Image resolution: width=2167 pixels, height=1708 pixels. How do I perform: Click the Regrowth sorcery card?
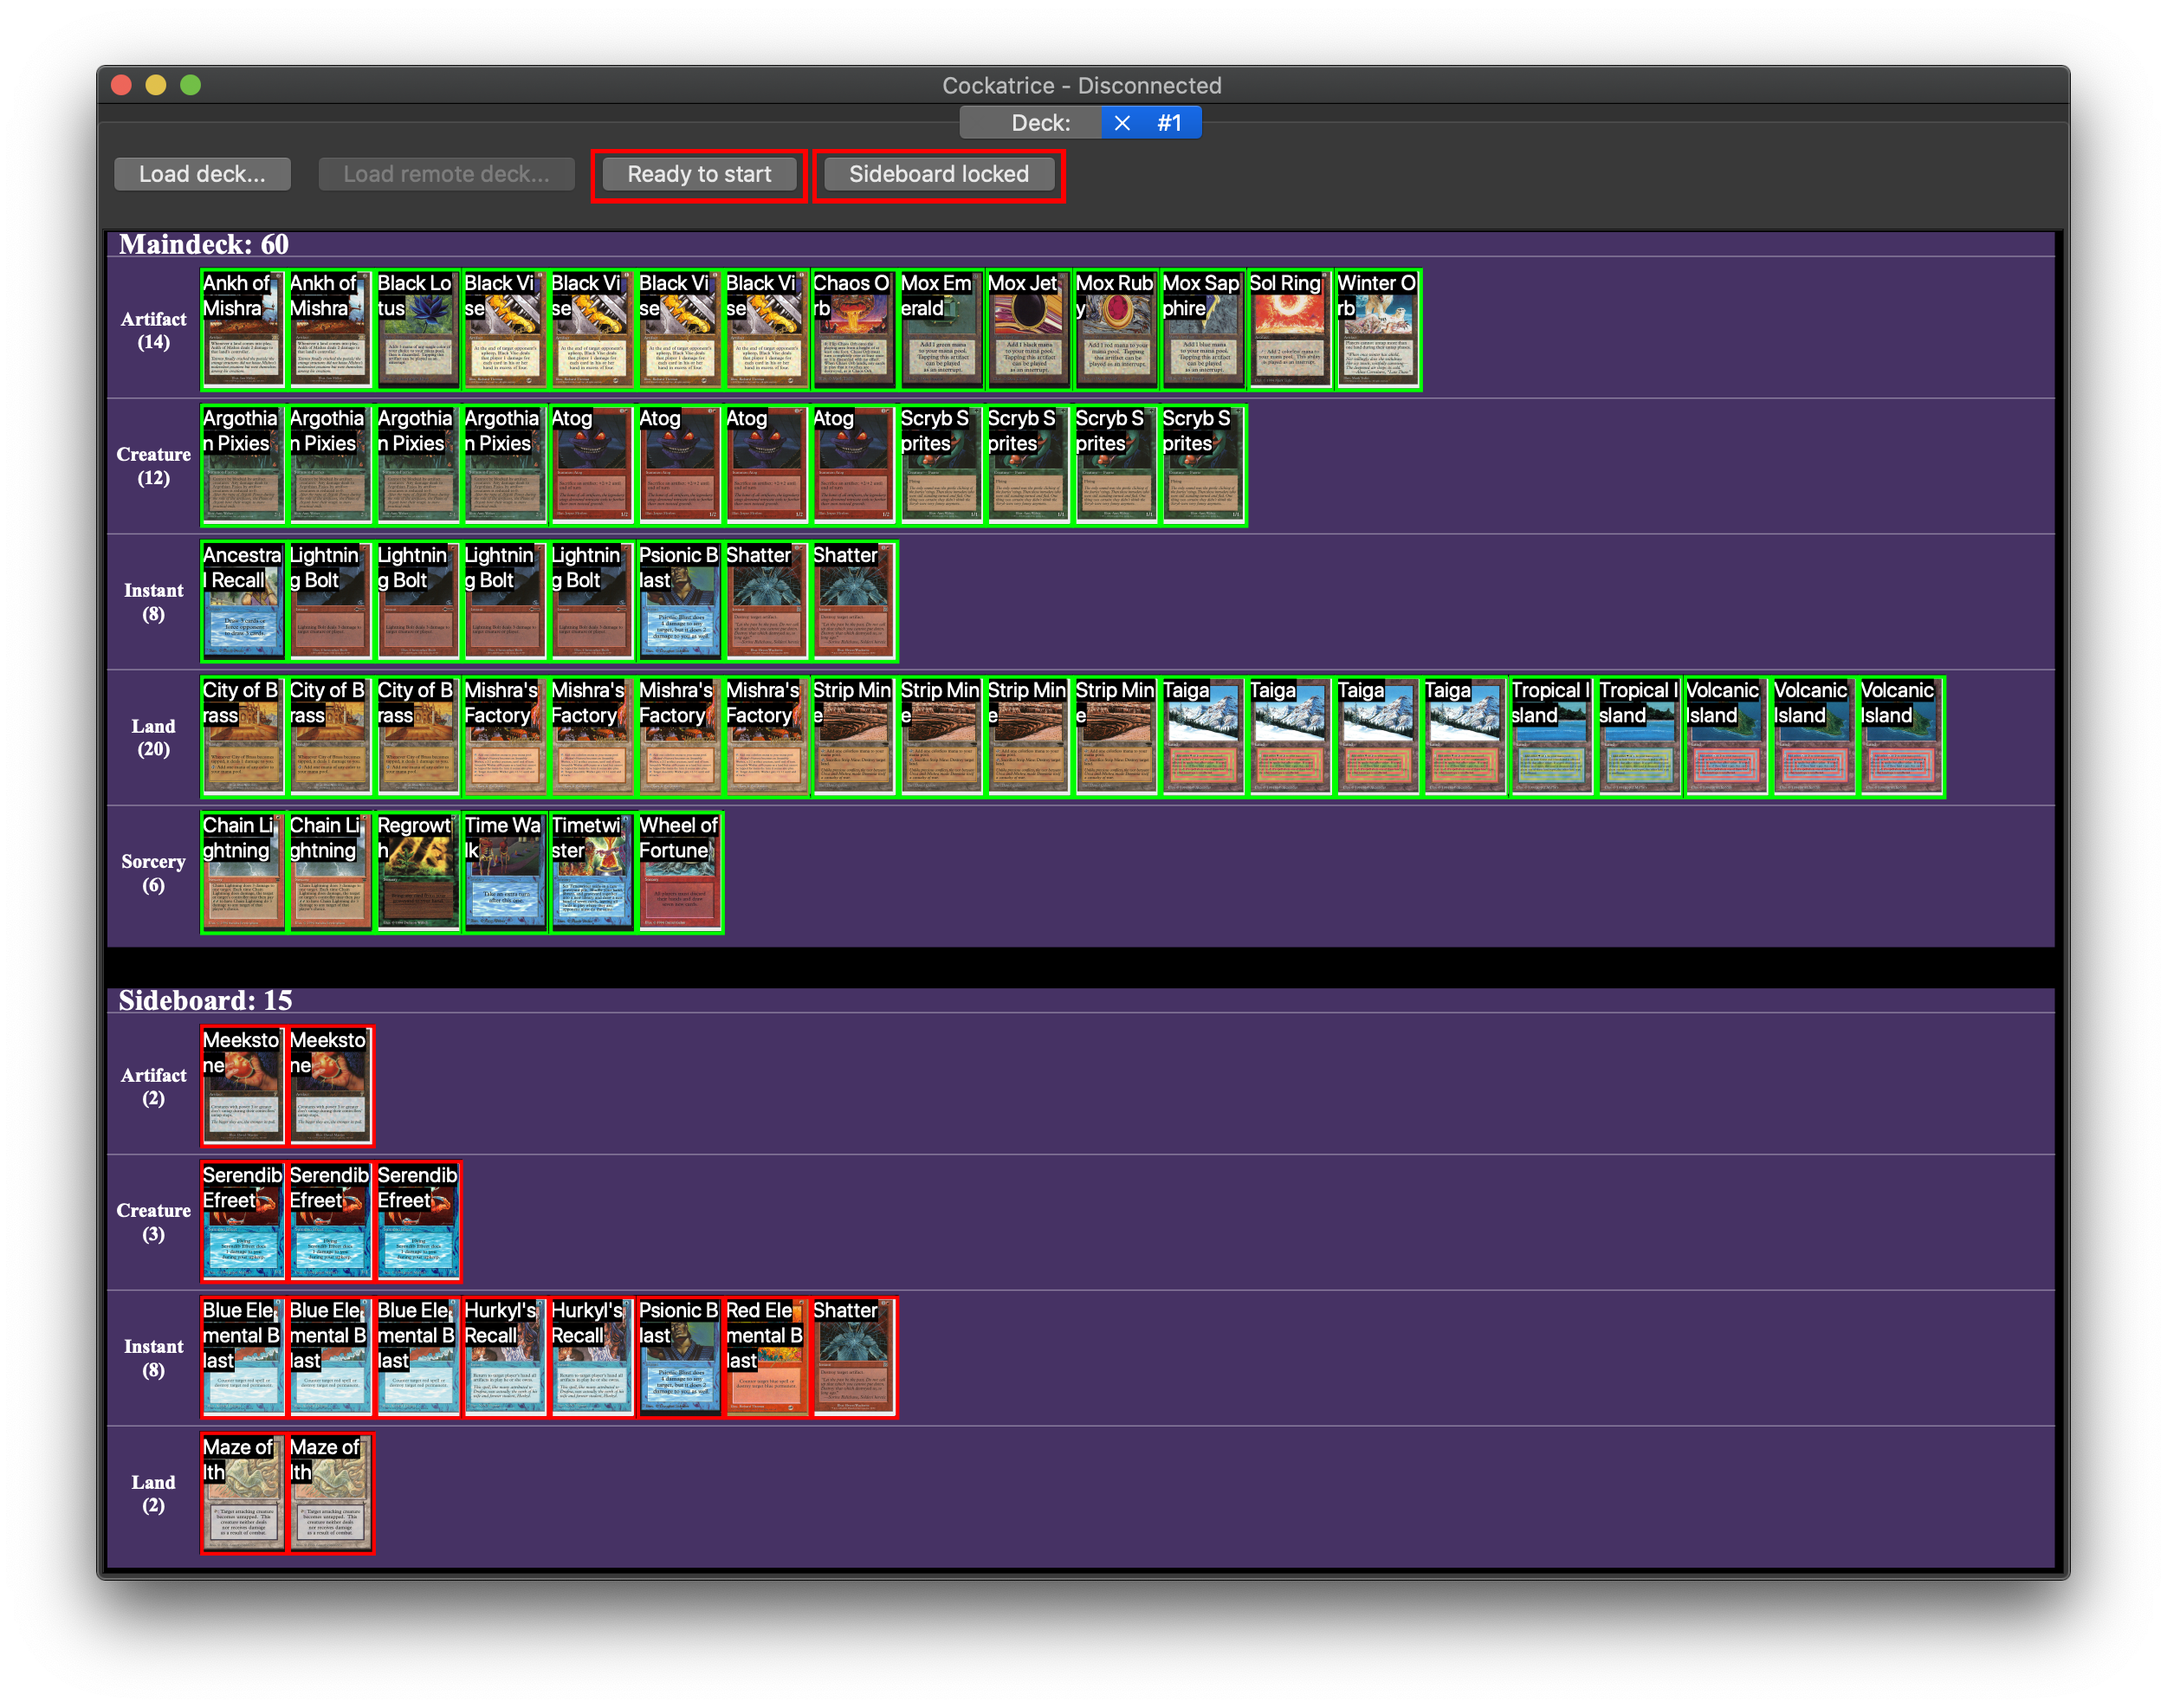pyautogui.click(x=417, y=873)
